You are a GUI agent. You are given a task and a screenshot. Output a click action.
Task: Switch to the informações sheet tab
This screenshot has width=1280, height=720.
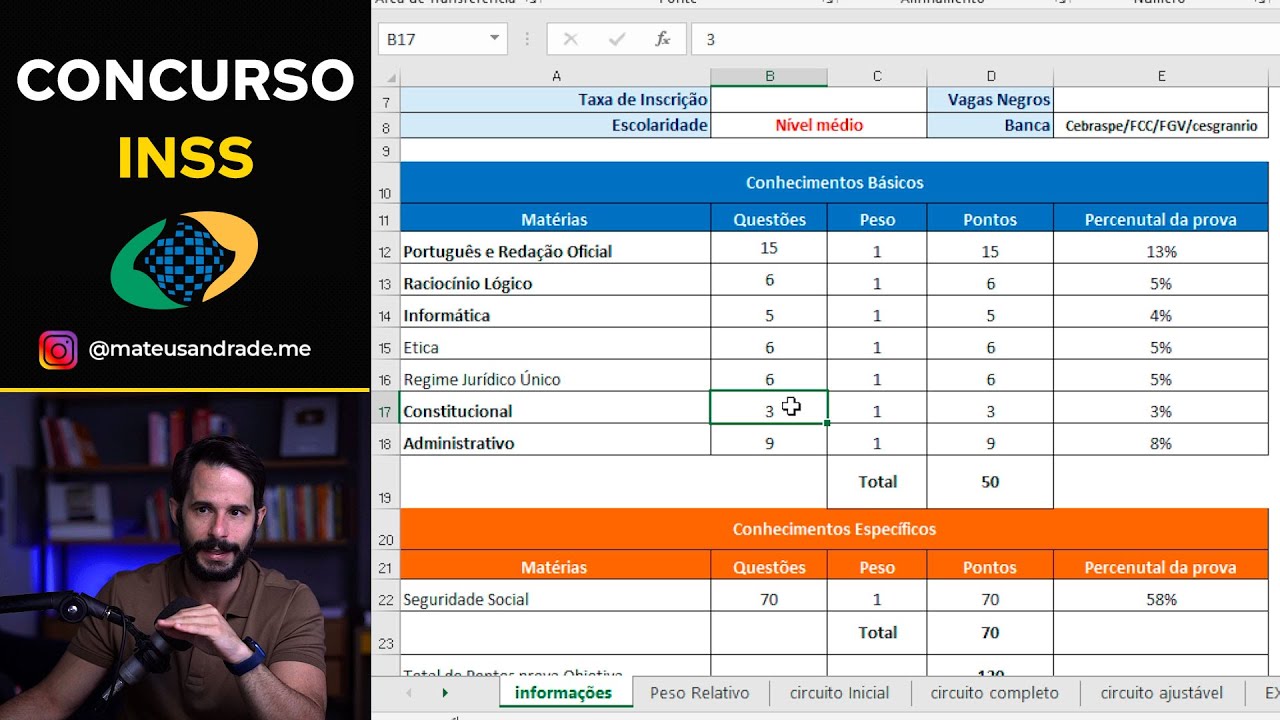(563, 692)
